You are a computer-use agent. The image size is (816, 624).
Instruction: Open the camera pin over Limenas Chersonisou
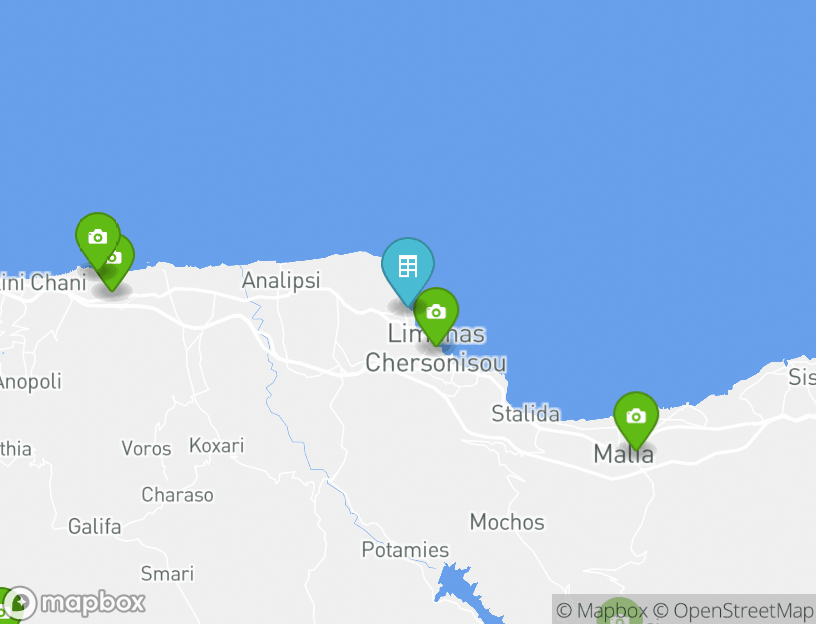436,313
